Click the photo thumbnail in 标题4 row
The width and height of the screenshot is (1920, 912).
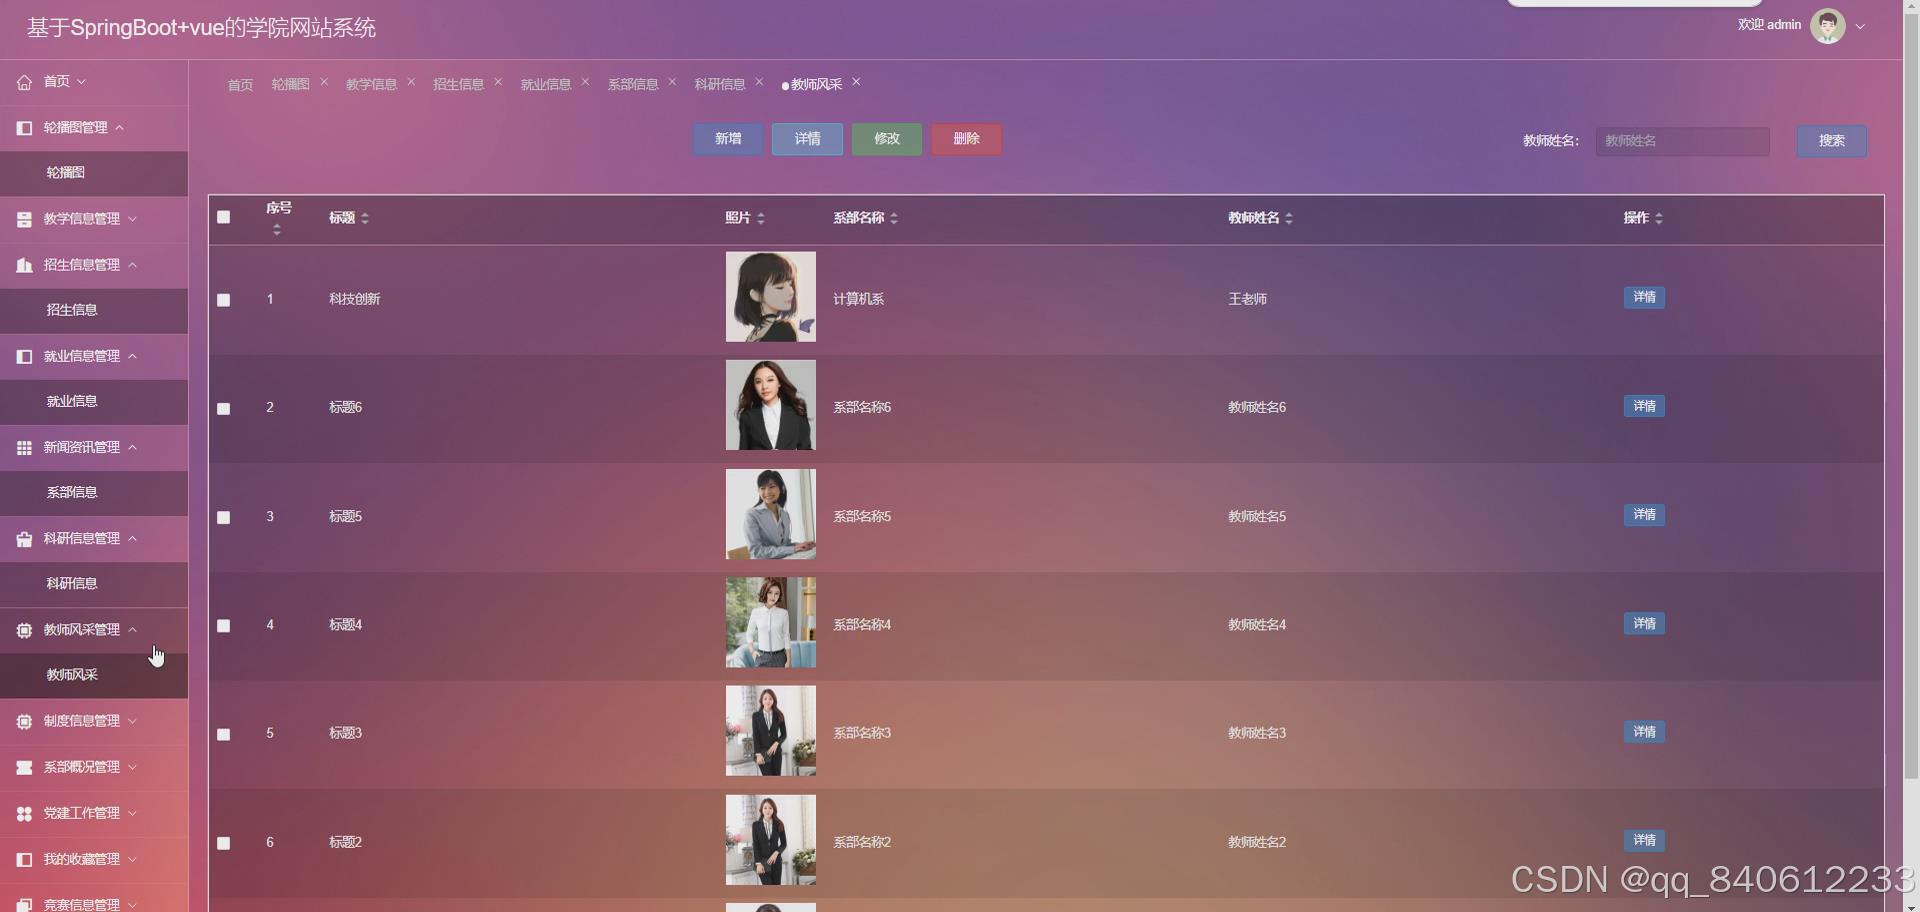(771, 623)
